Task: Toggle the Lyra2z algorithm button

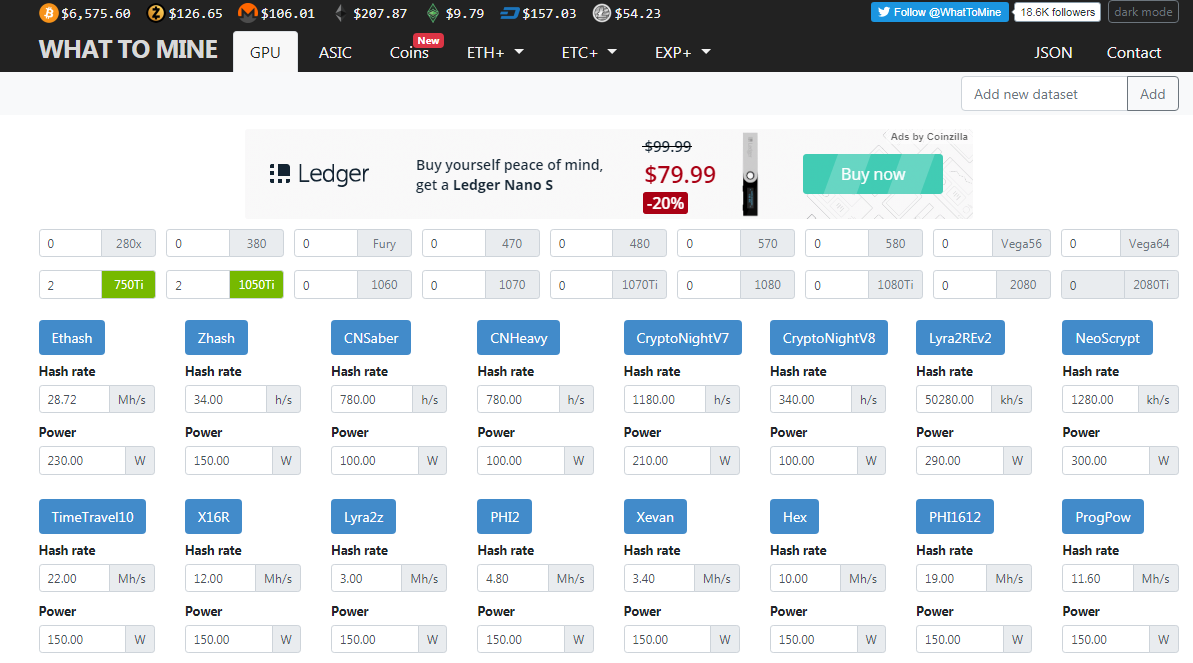Action: coord(364,517)
